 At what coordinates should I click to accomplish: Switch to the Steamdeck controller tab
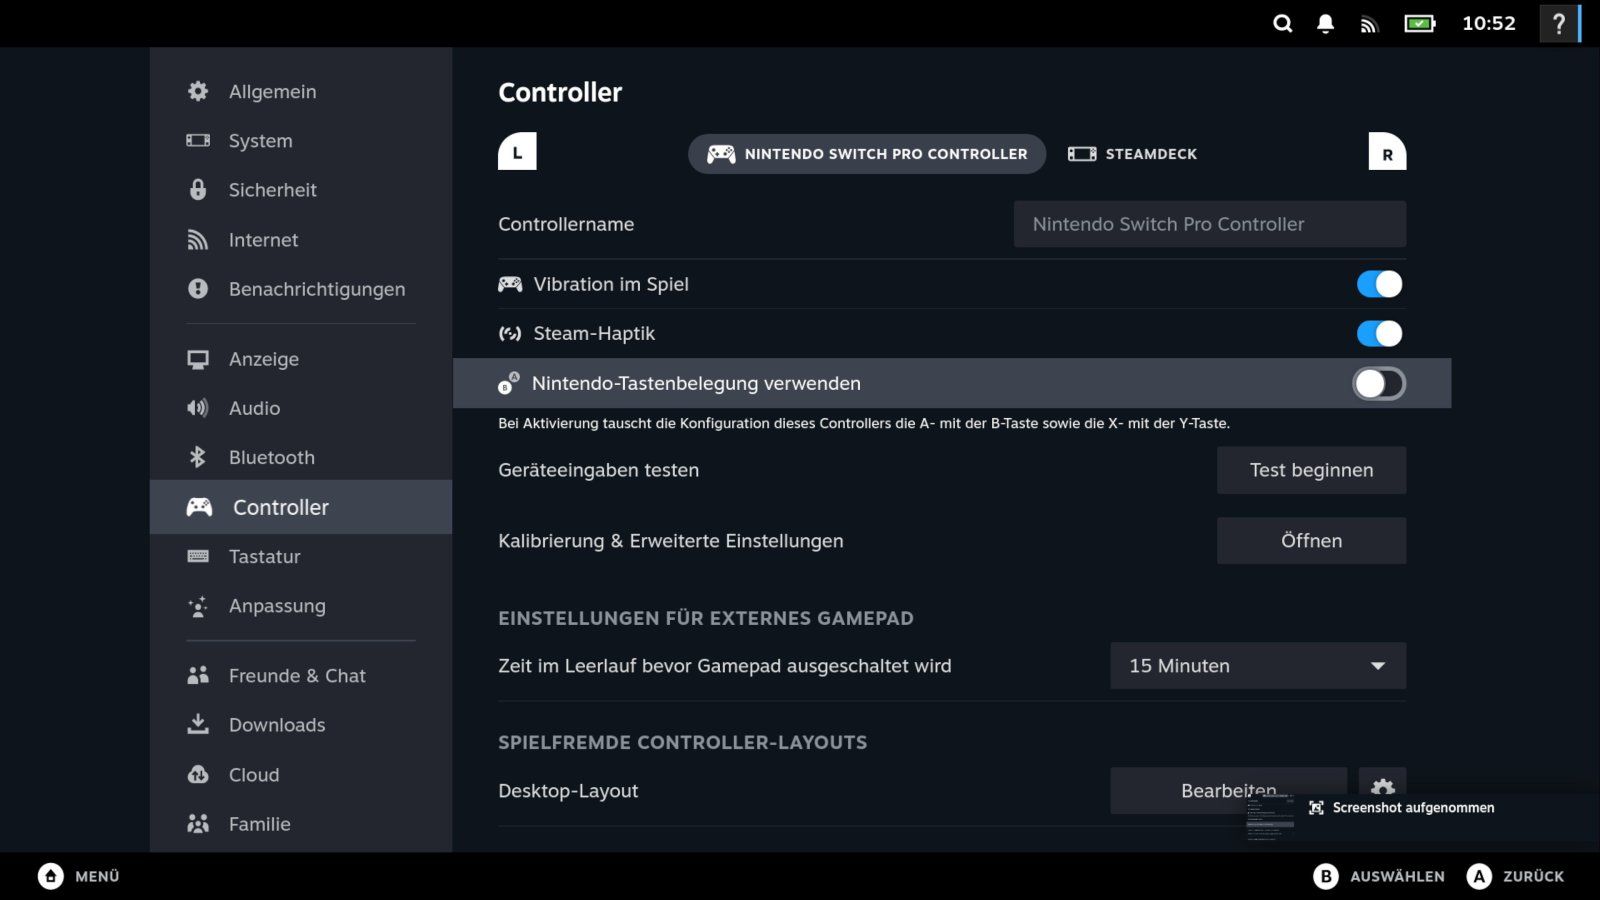pos(1132,154)
